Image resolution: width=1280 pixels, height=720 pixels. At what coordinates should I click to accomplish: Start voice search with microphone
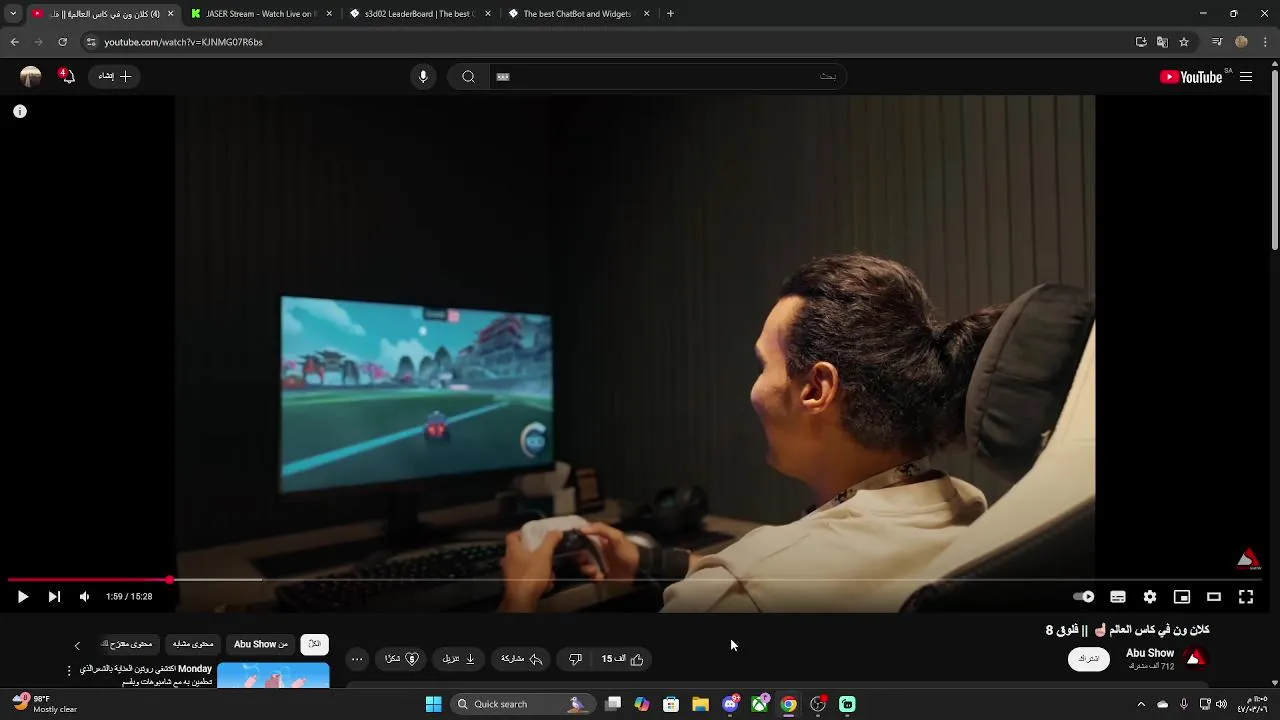(x=423, y=76)
